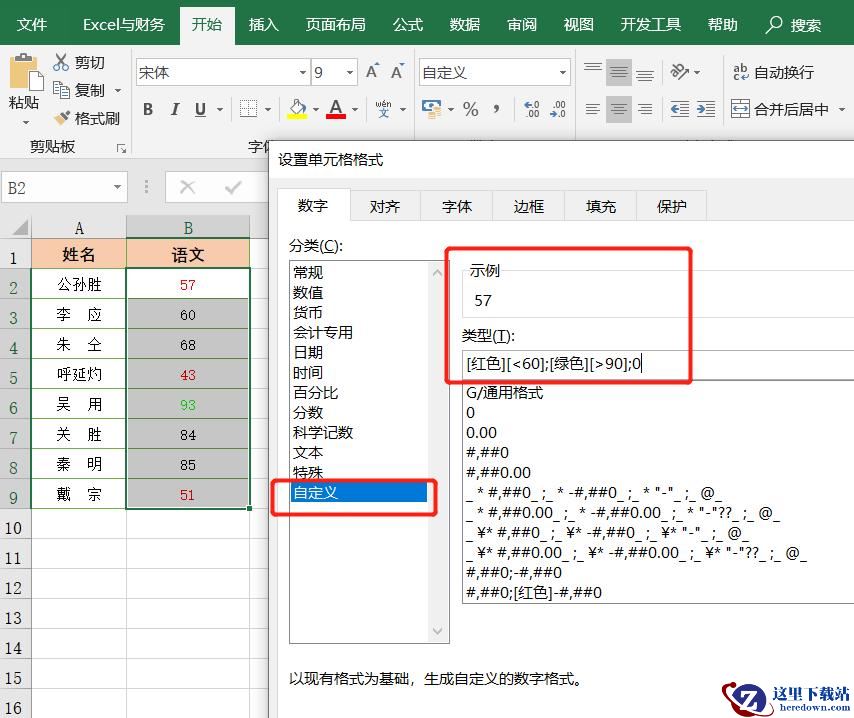Viewport: 854px width, 718px height.
Task: Open fill color dropdown arrow
Action: point(316,109)
